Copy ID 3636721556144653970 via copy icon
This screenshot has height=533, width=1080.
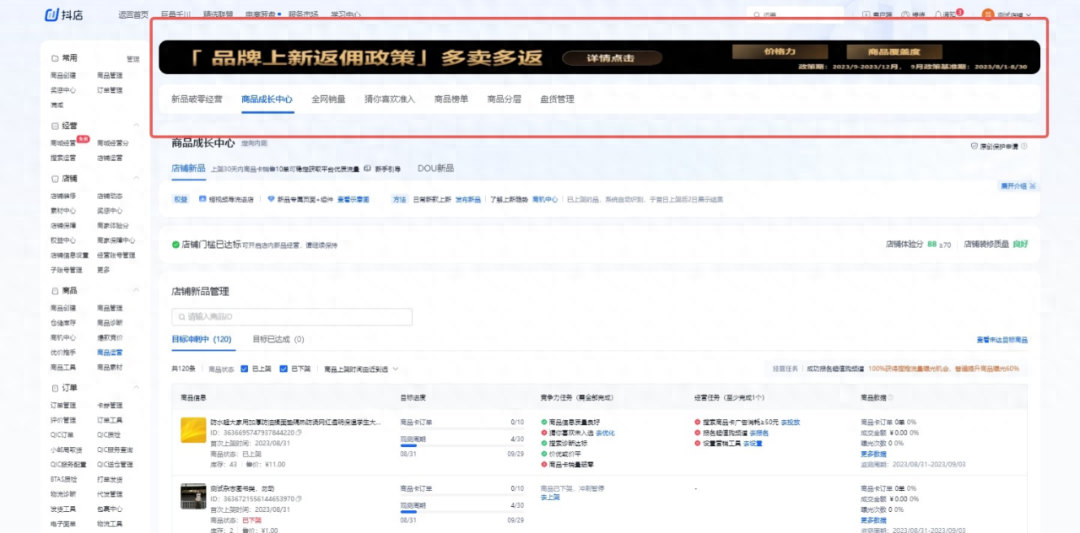click(x=298, y=498)
